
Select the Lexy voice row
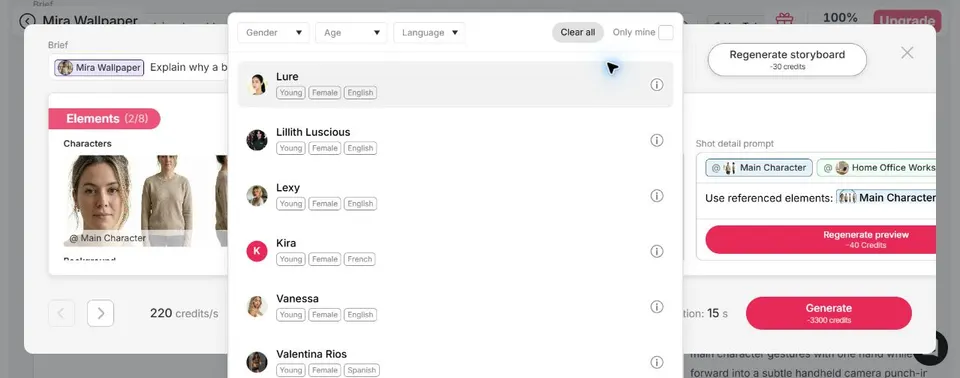tap(455, 195)
